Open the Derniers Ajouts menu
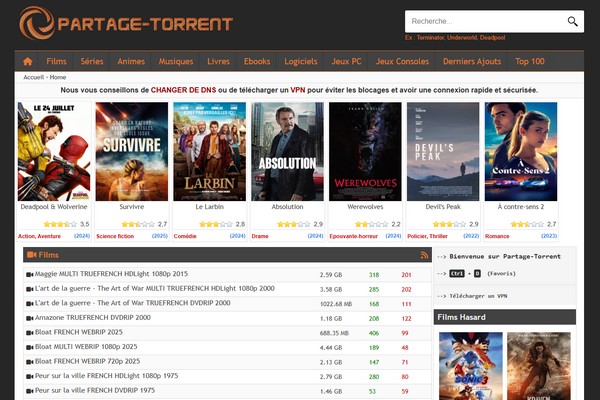The image size is (600, 400). [x=472, y=61]
